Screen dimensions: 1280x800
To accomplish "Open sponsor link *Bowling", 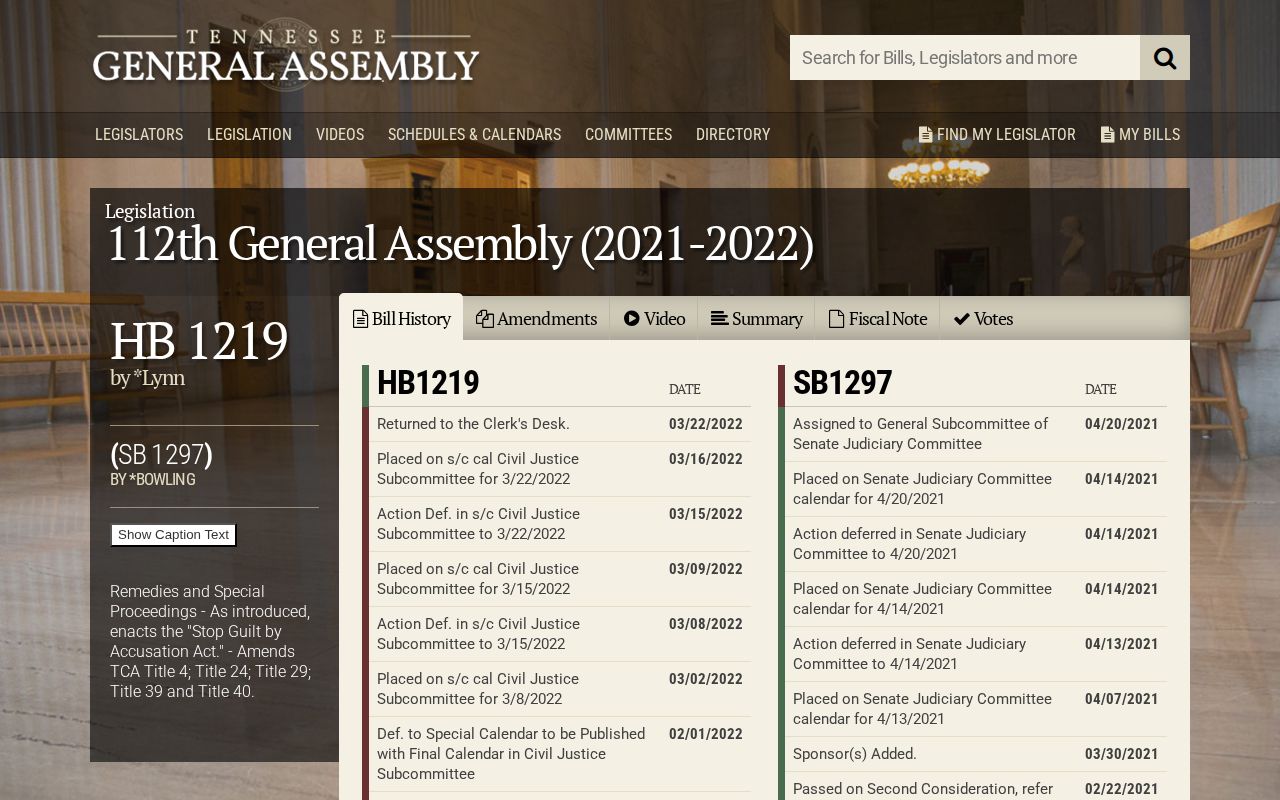I will (162, 480).
